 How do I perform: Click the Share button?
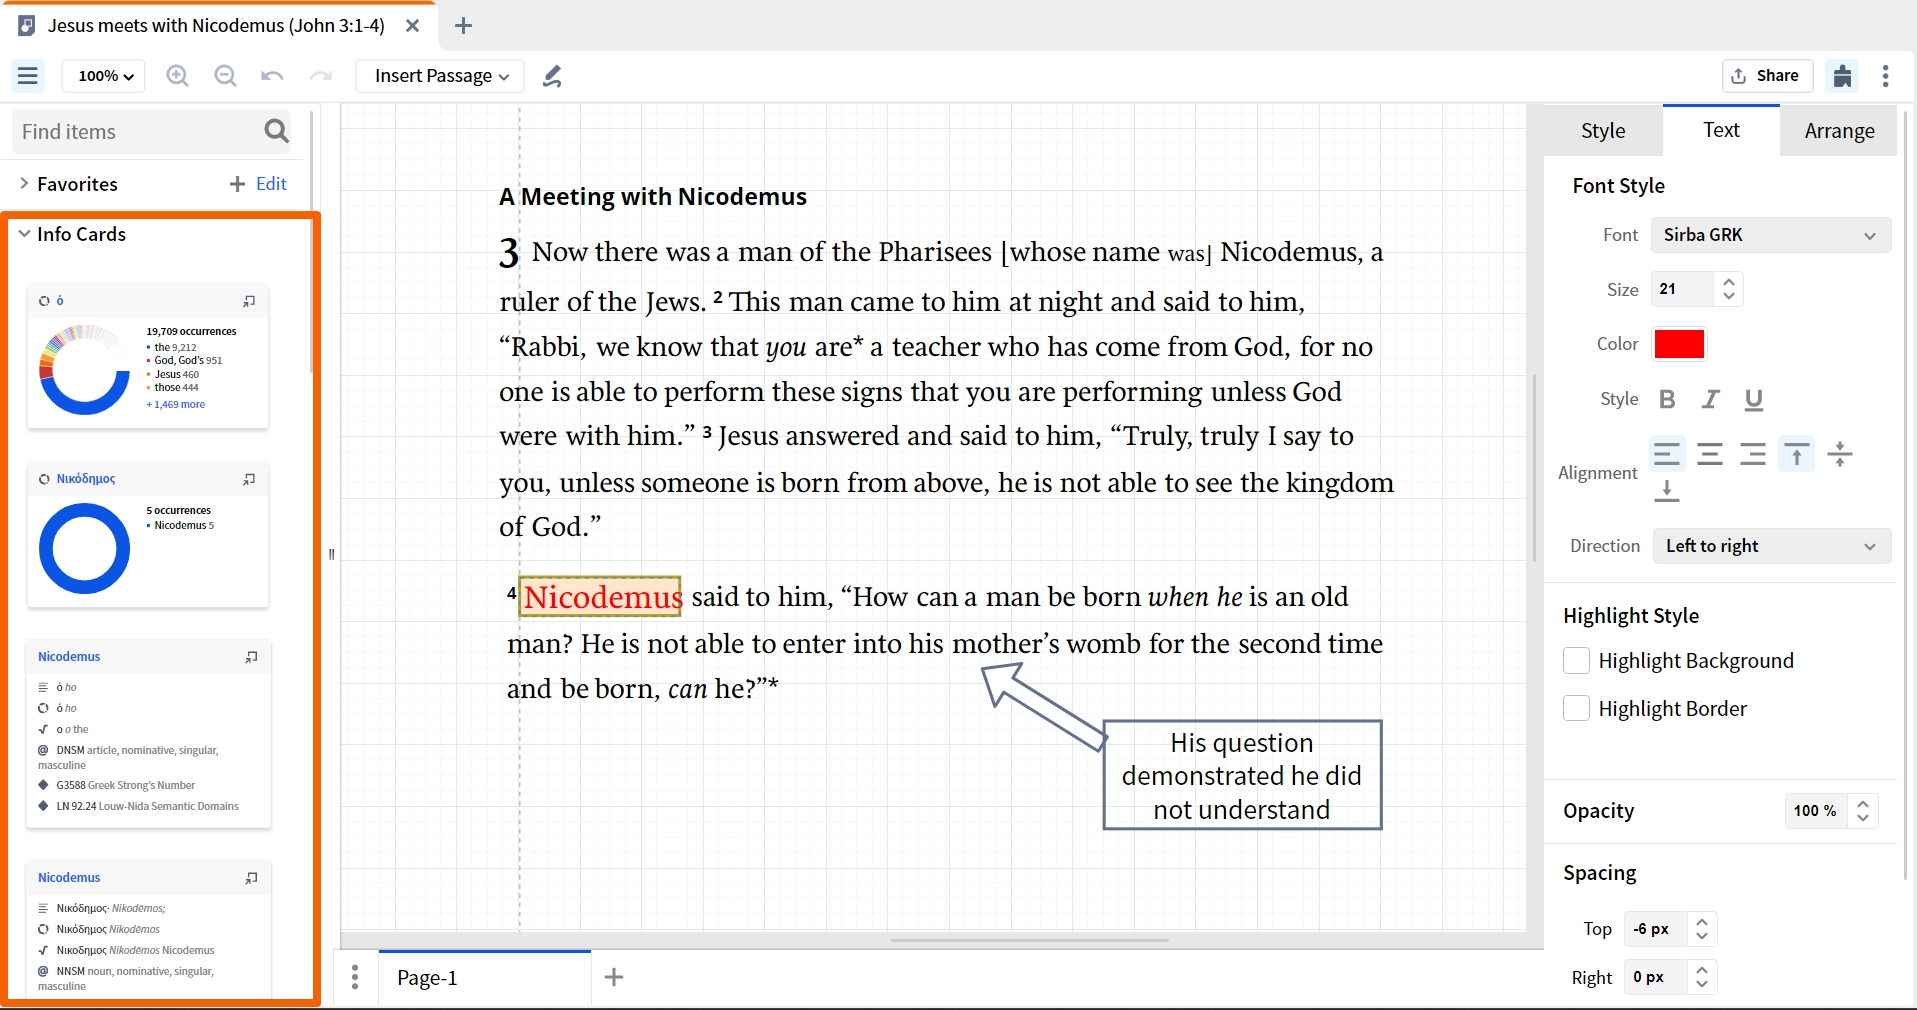(1767, 76)
